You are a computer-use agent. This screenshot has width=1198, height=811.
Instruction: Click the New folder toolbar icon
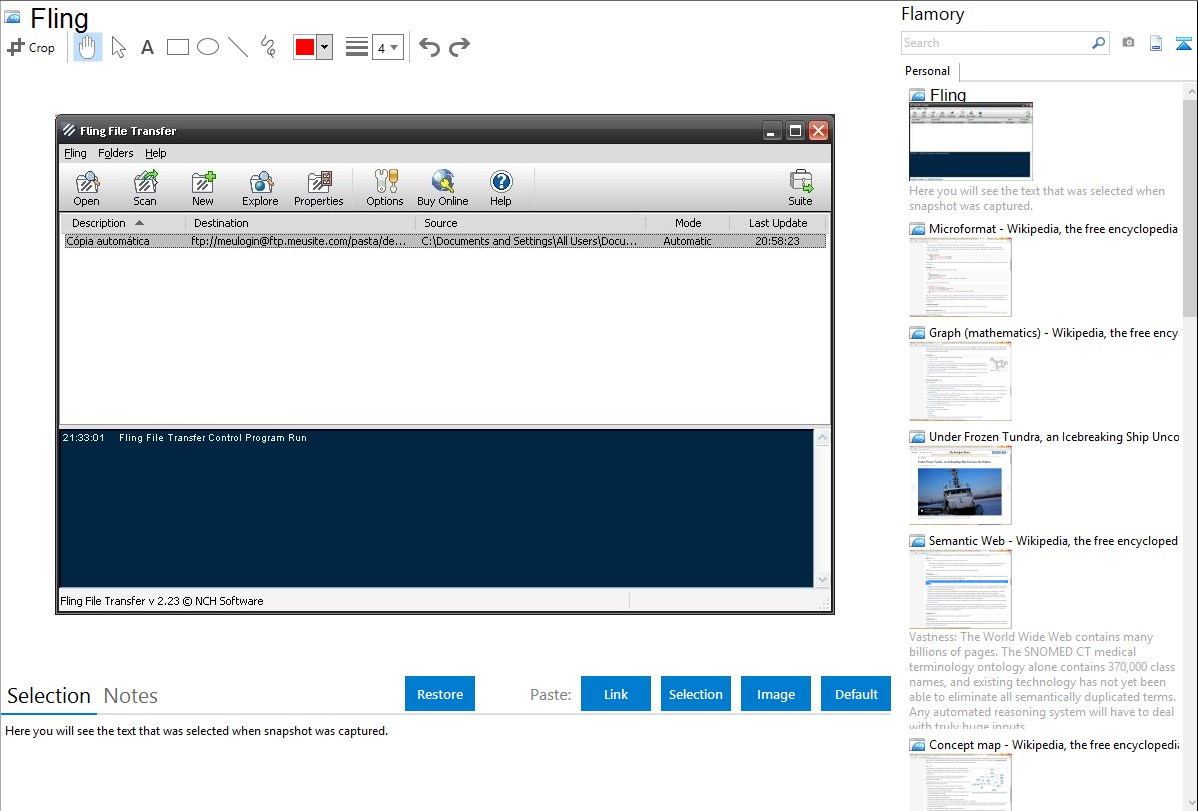coord(202,188)
